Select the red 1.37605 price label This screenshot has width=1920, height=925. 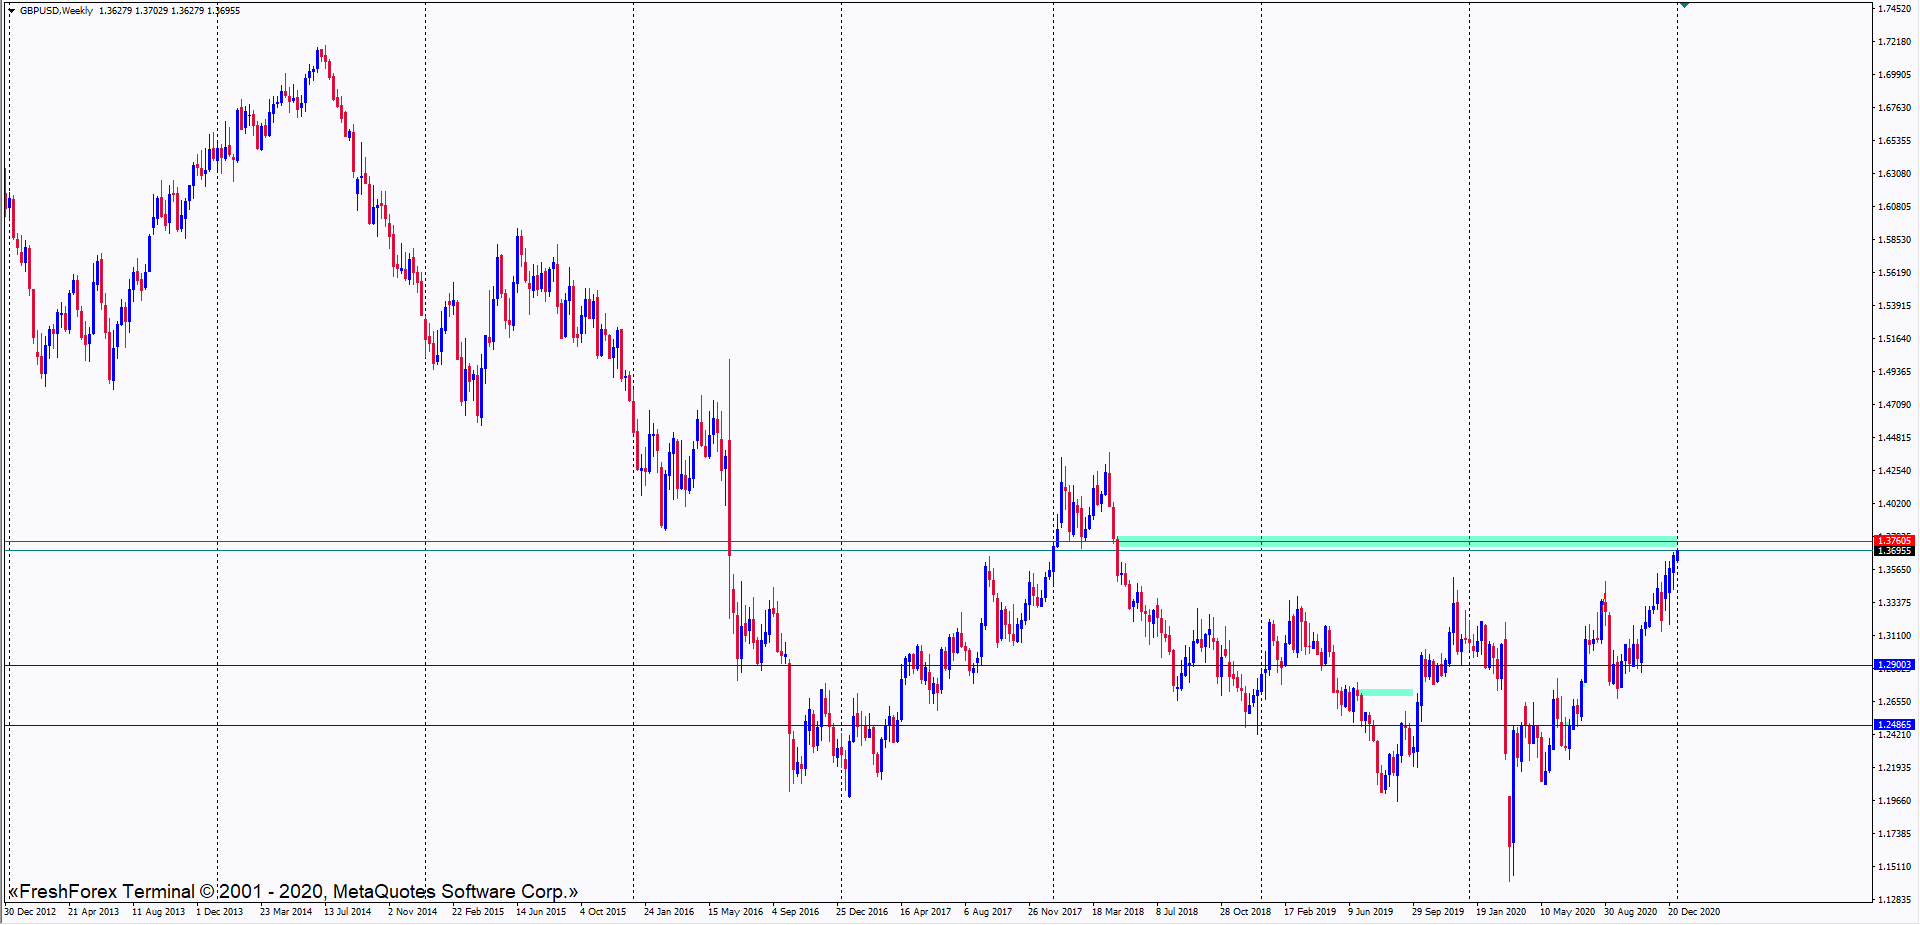coord(1893,541)
